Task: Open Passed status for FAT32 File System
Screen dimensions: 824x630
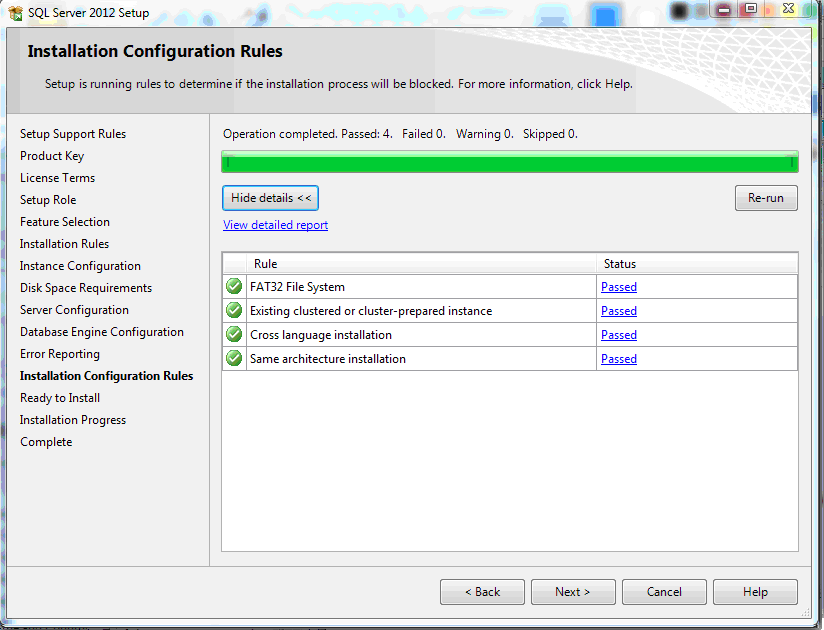Action: click(x=618, y=287)
